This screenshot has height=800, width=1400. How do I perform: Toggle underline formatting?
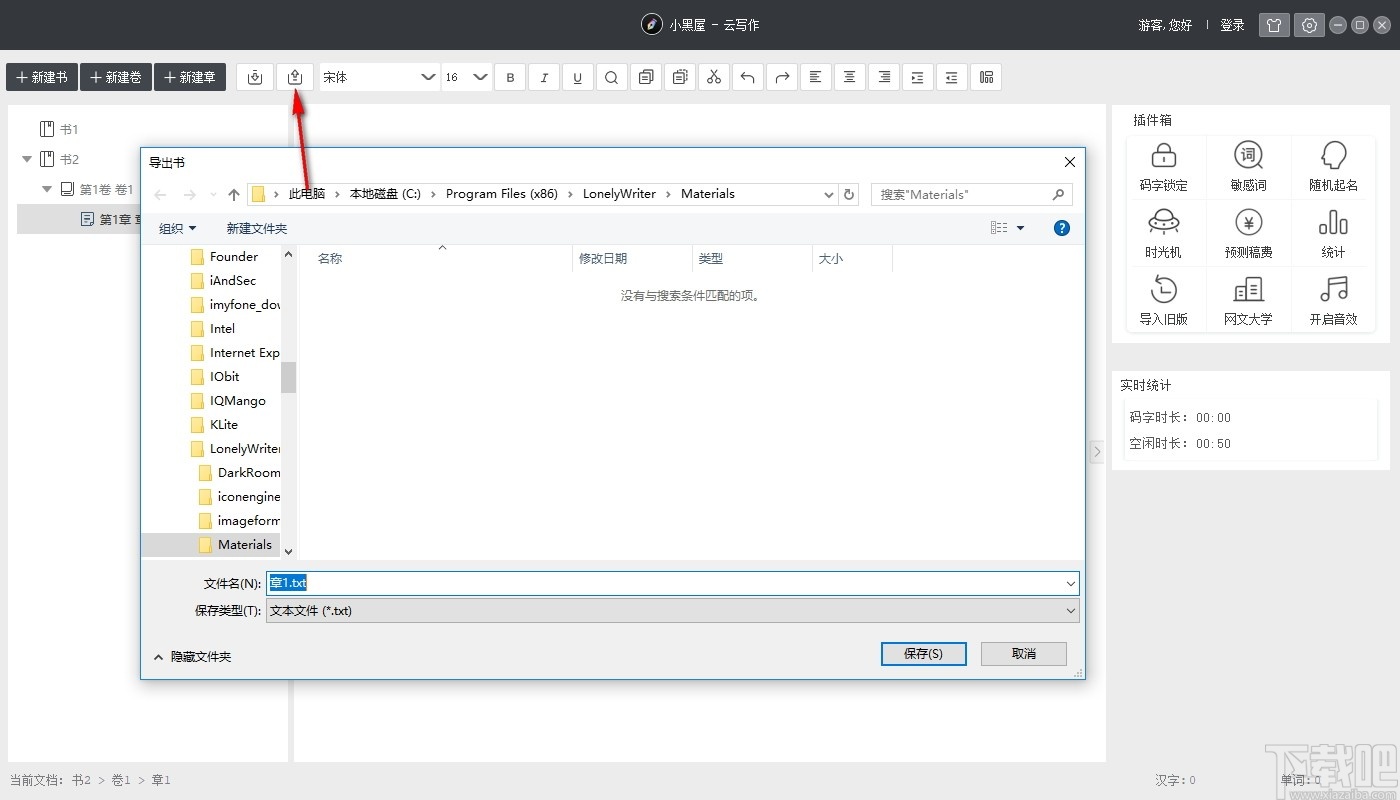point(578,77)
